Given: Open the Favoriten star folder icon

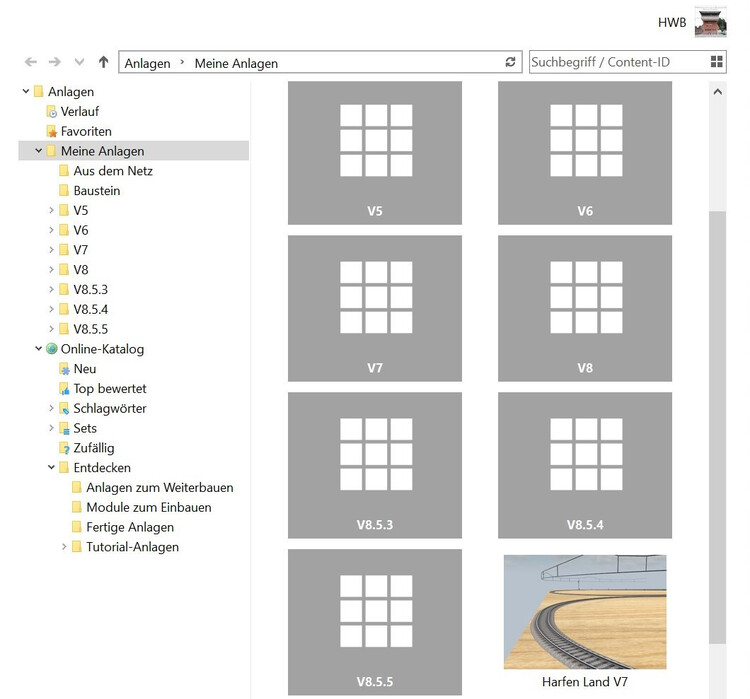Looking at the screenshot, I should [52, 131].
